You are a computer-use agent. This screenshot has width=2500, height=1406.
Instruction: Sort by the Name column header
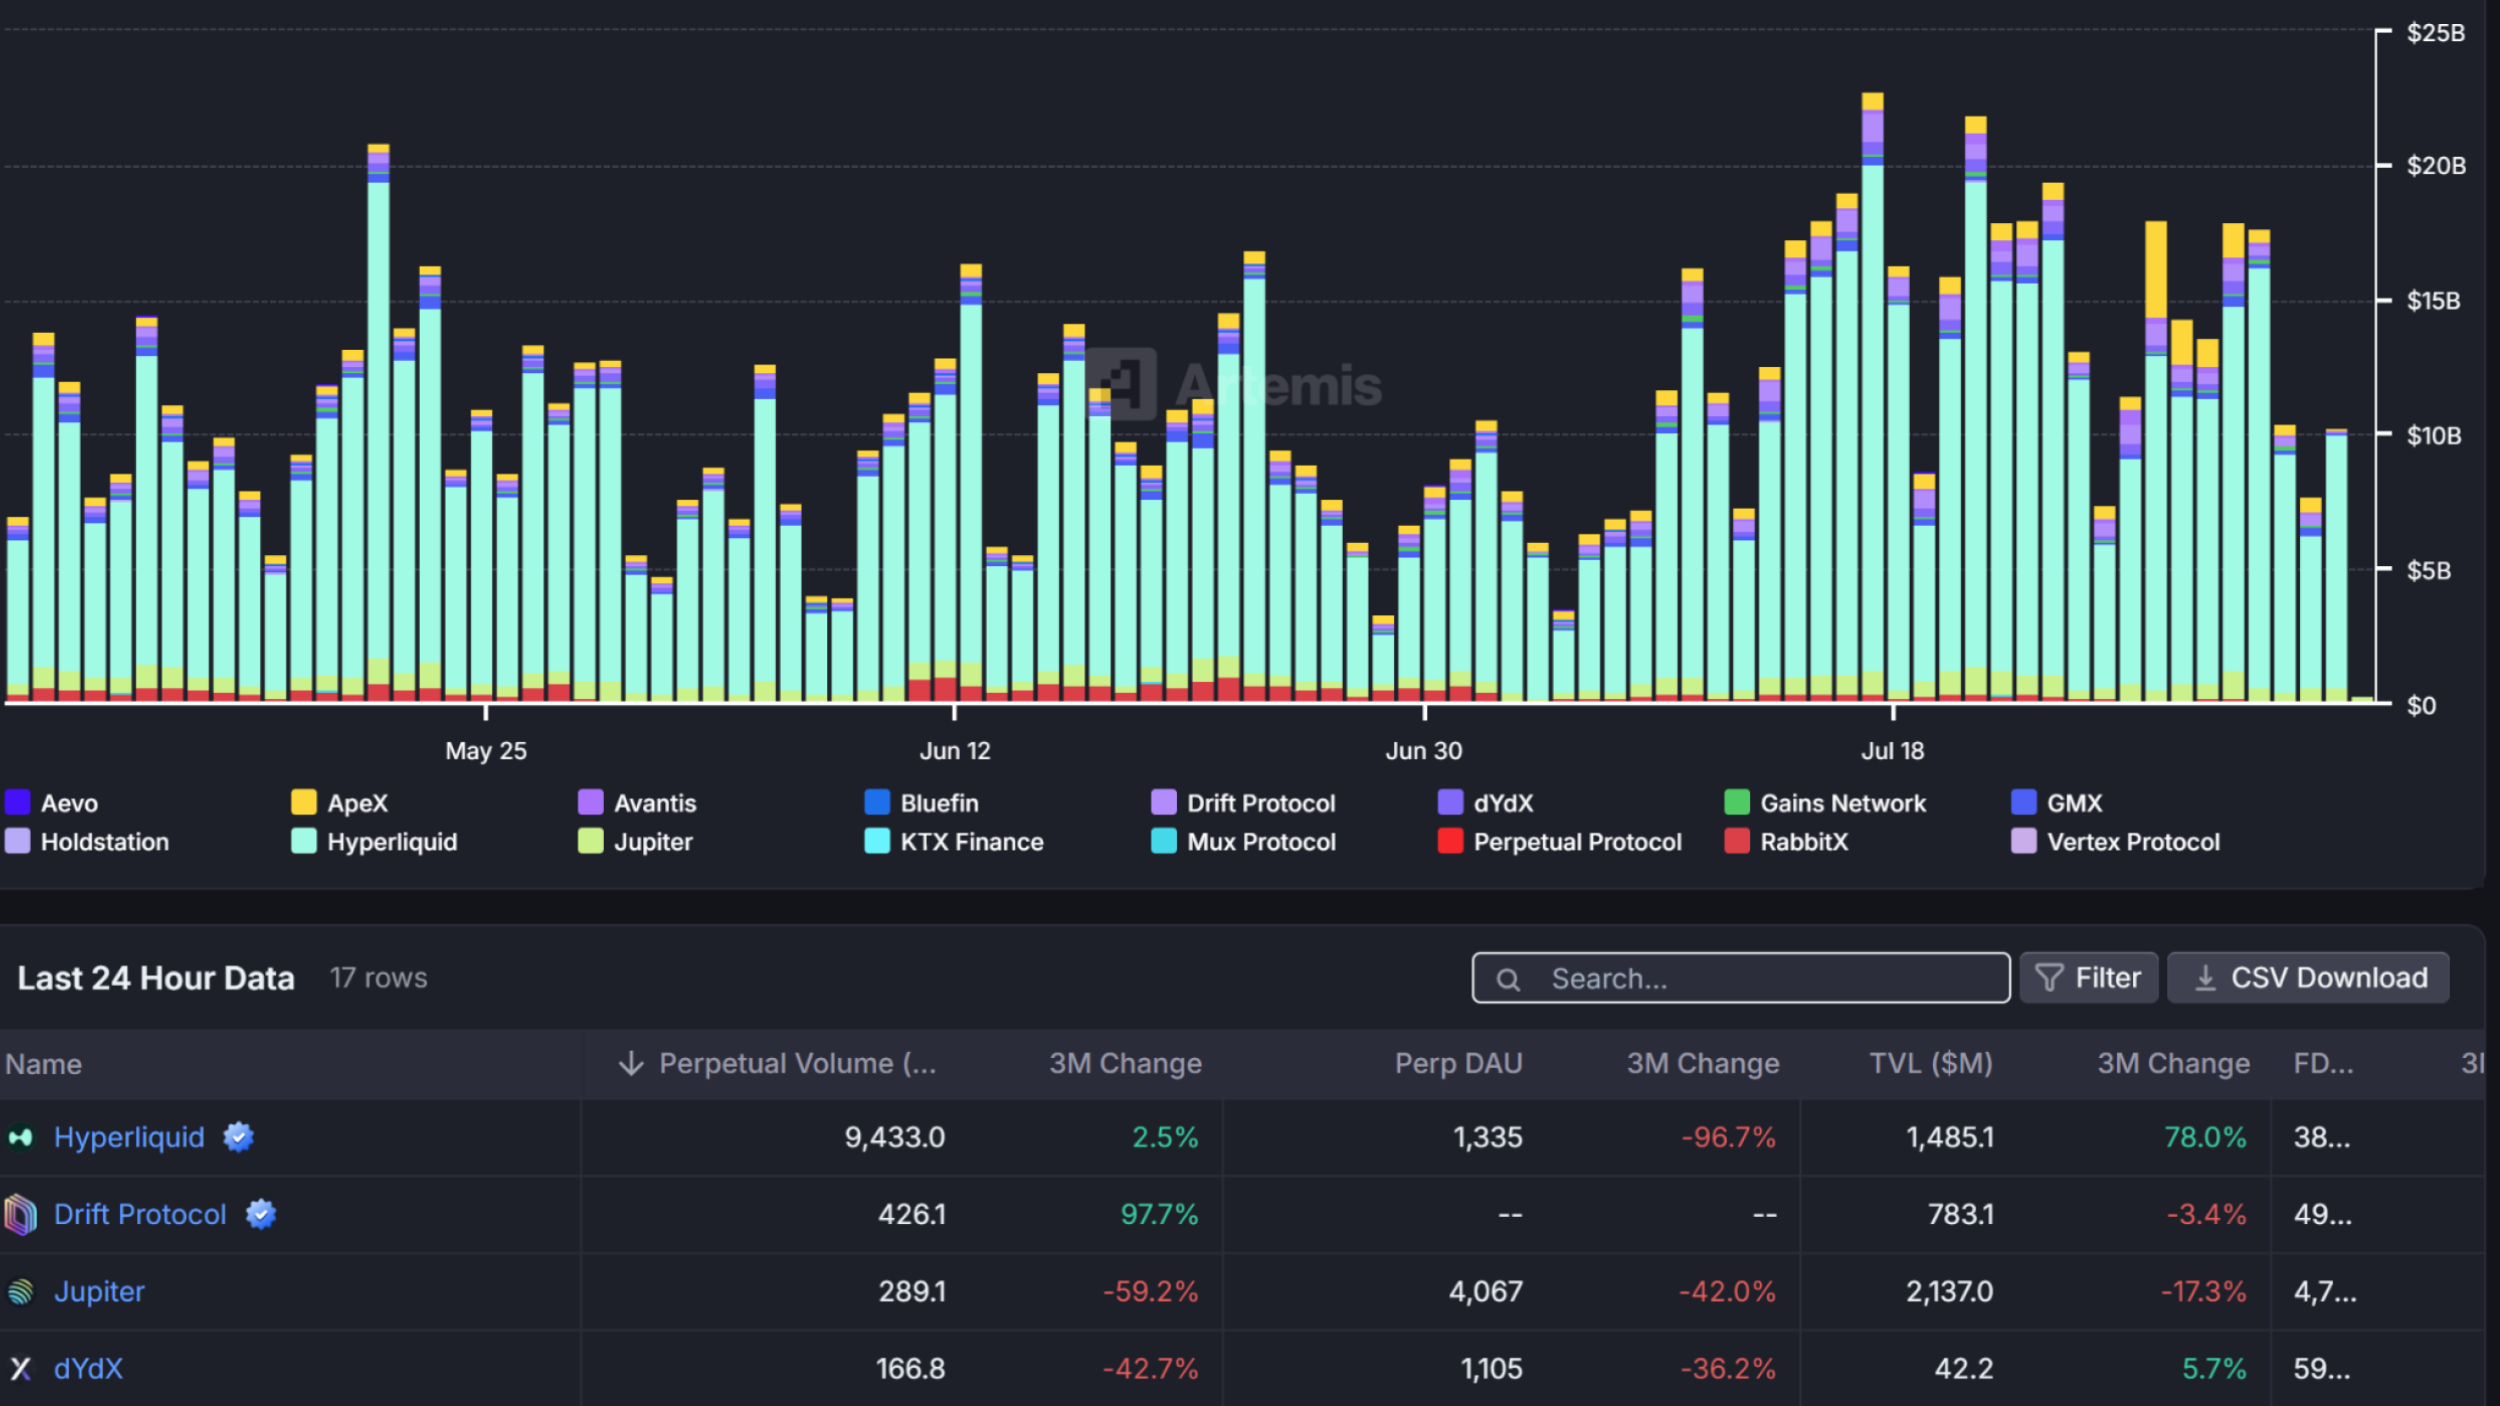click(x=43, y=1064)
